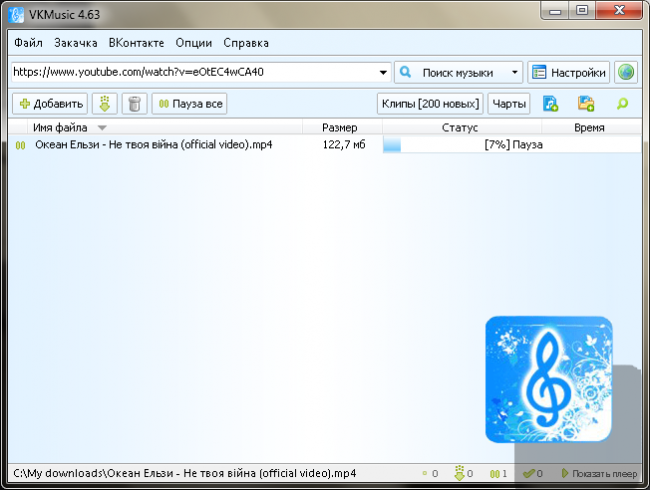Open the ВКонтакте menu

[136, 43]
